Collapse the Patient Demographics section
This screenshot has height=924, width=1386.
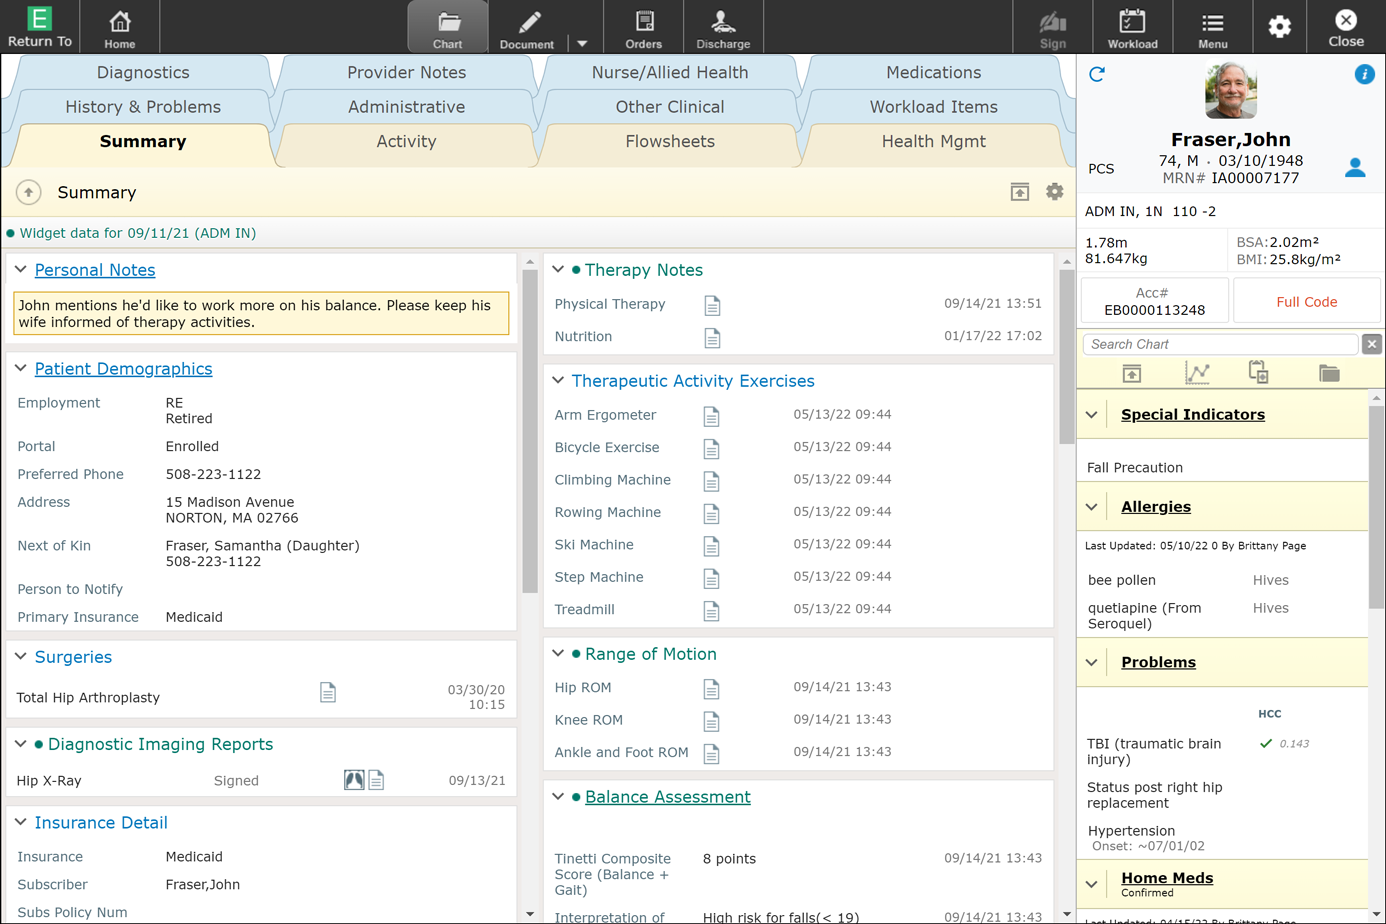point(21,369)
